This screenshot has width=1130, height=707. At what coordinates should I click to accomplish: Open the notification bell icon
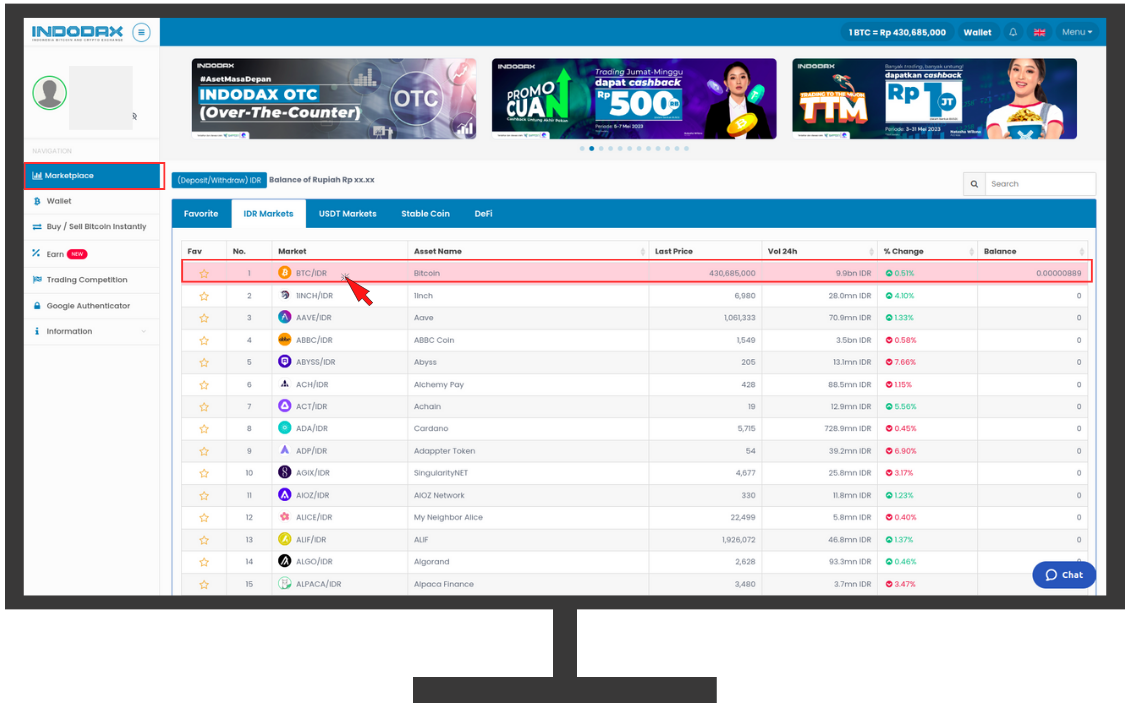coord(1013,32)
